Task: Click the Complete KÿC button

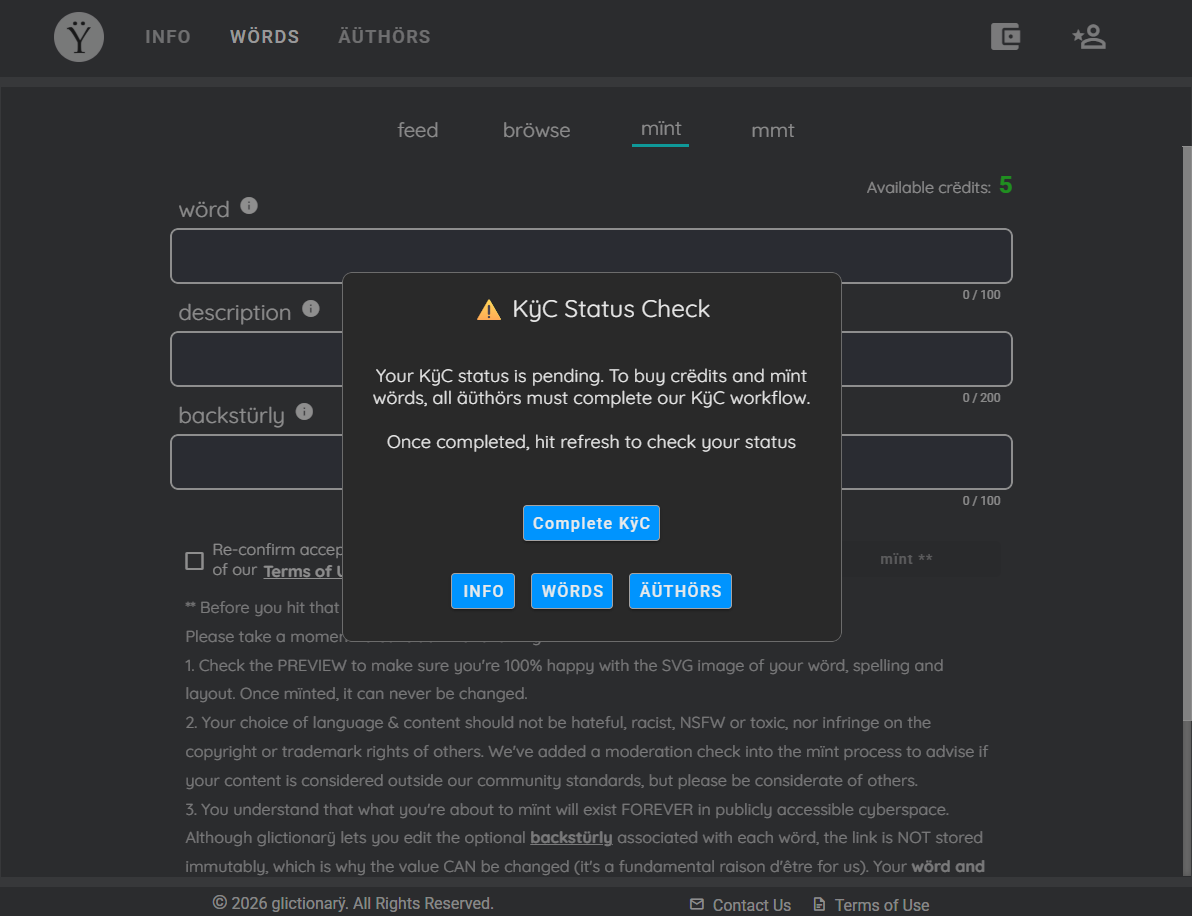Action: coord(591,523)
